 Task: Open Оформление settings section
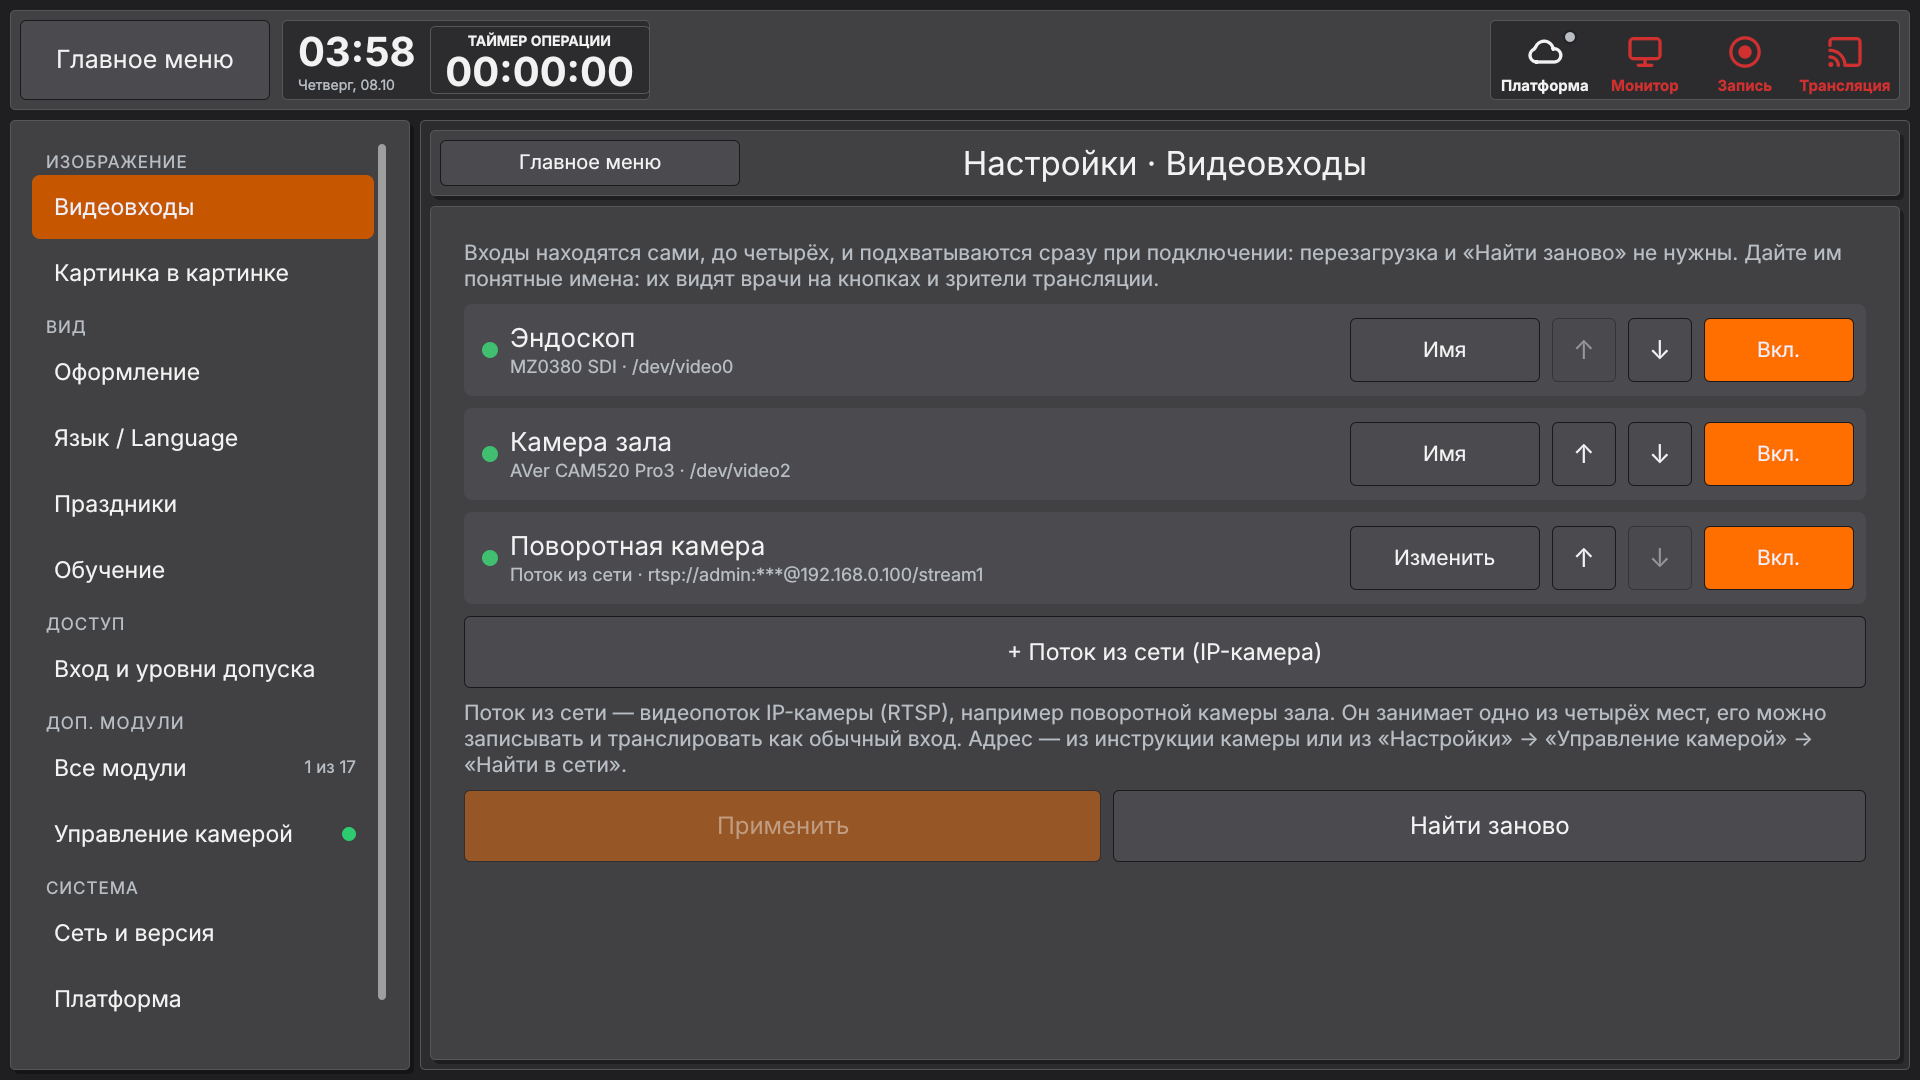point(203,372)
